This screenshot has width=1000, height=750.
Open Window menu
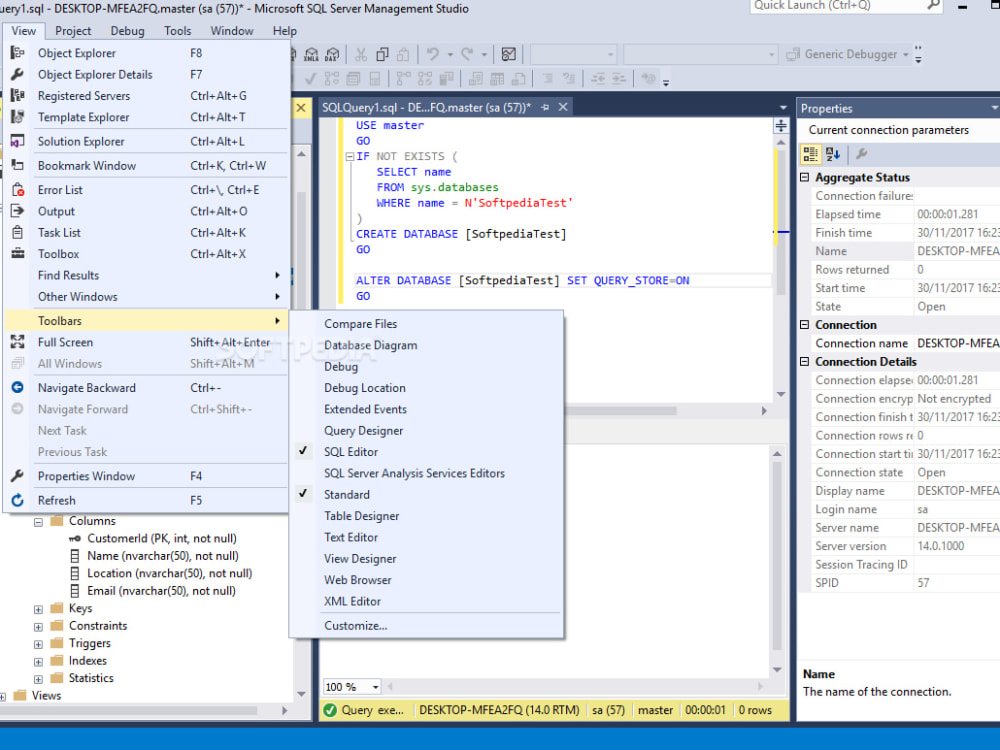(232, 31)
